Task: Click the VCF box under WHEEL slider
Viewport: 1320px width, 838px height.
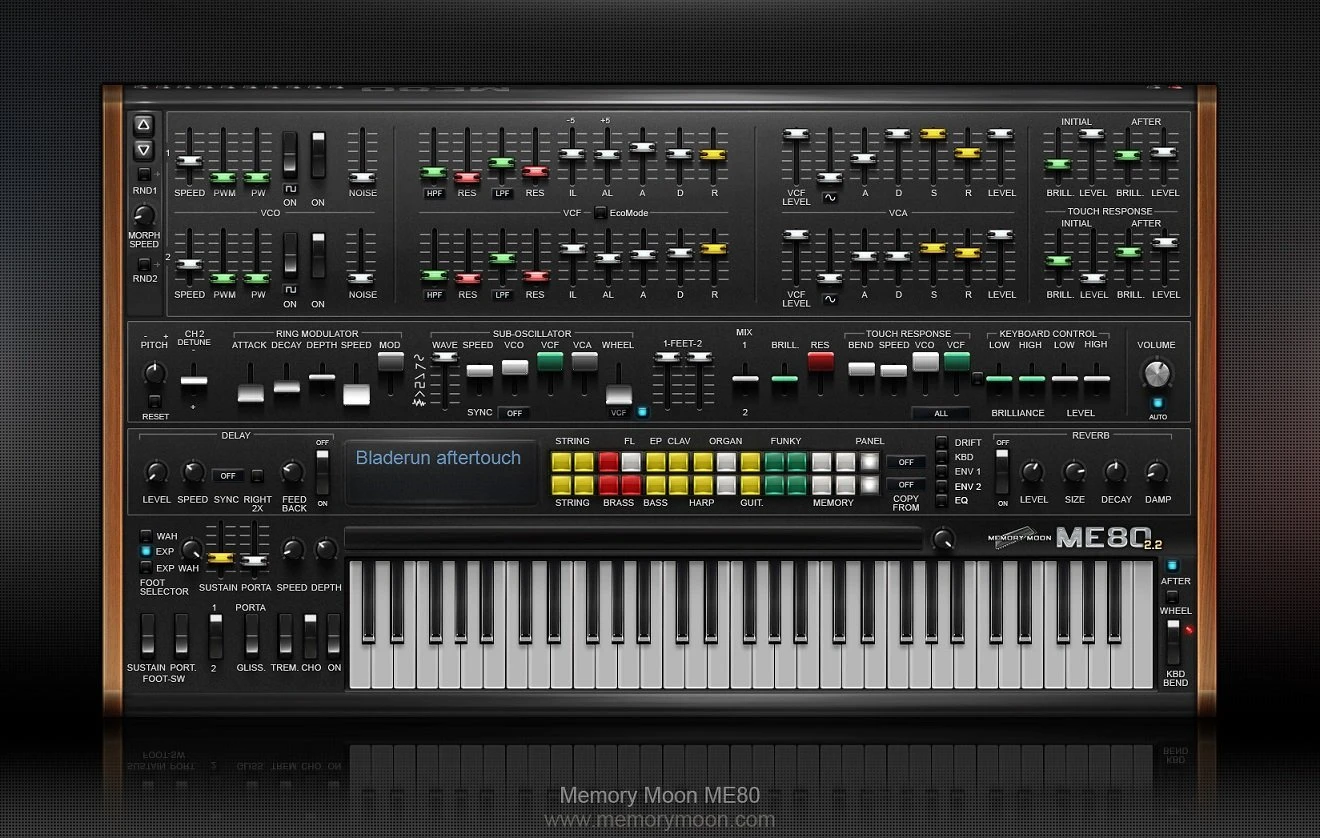Action: [x=619, y=412]
